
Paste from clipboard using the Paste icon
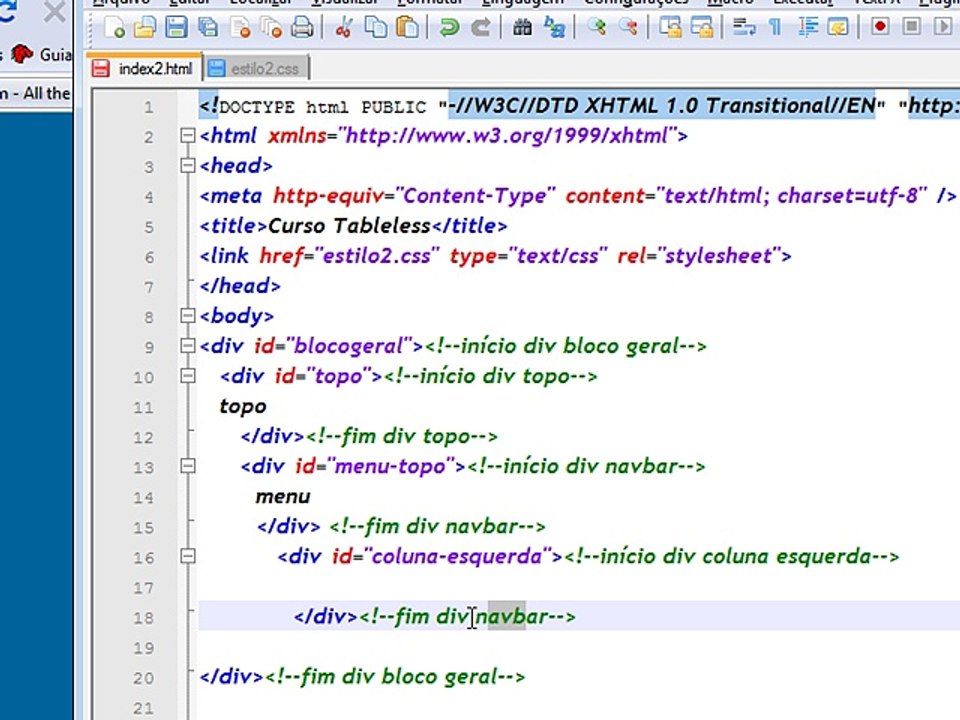(407, 27)
